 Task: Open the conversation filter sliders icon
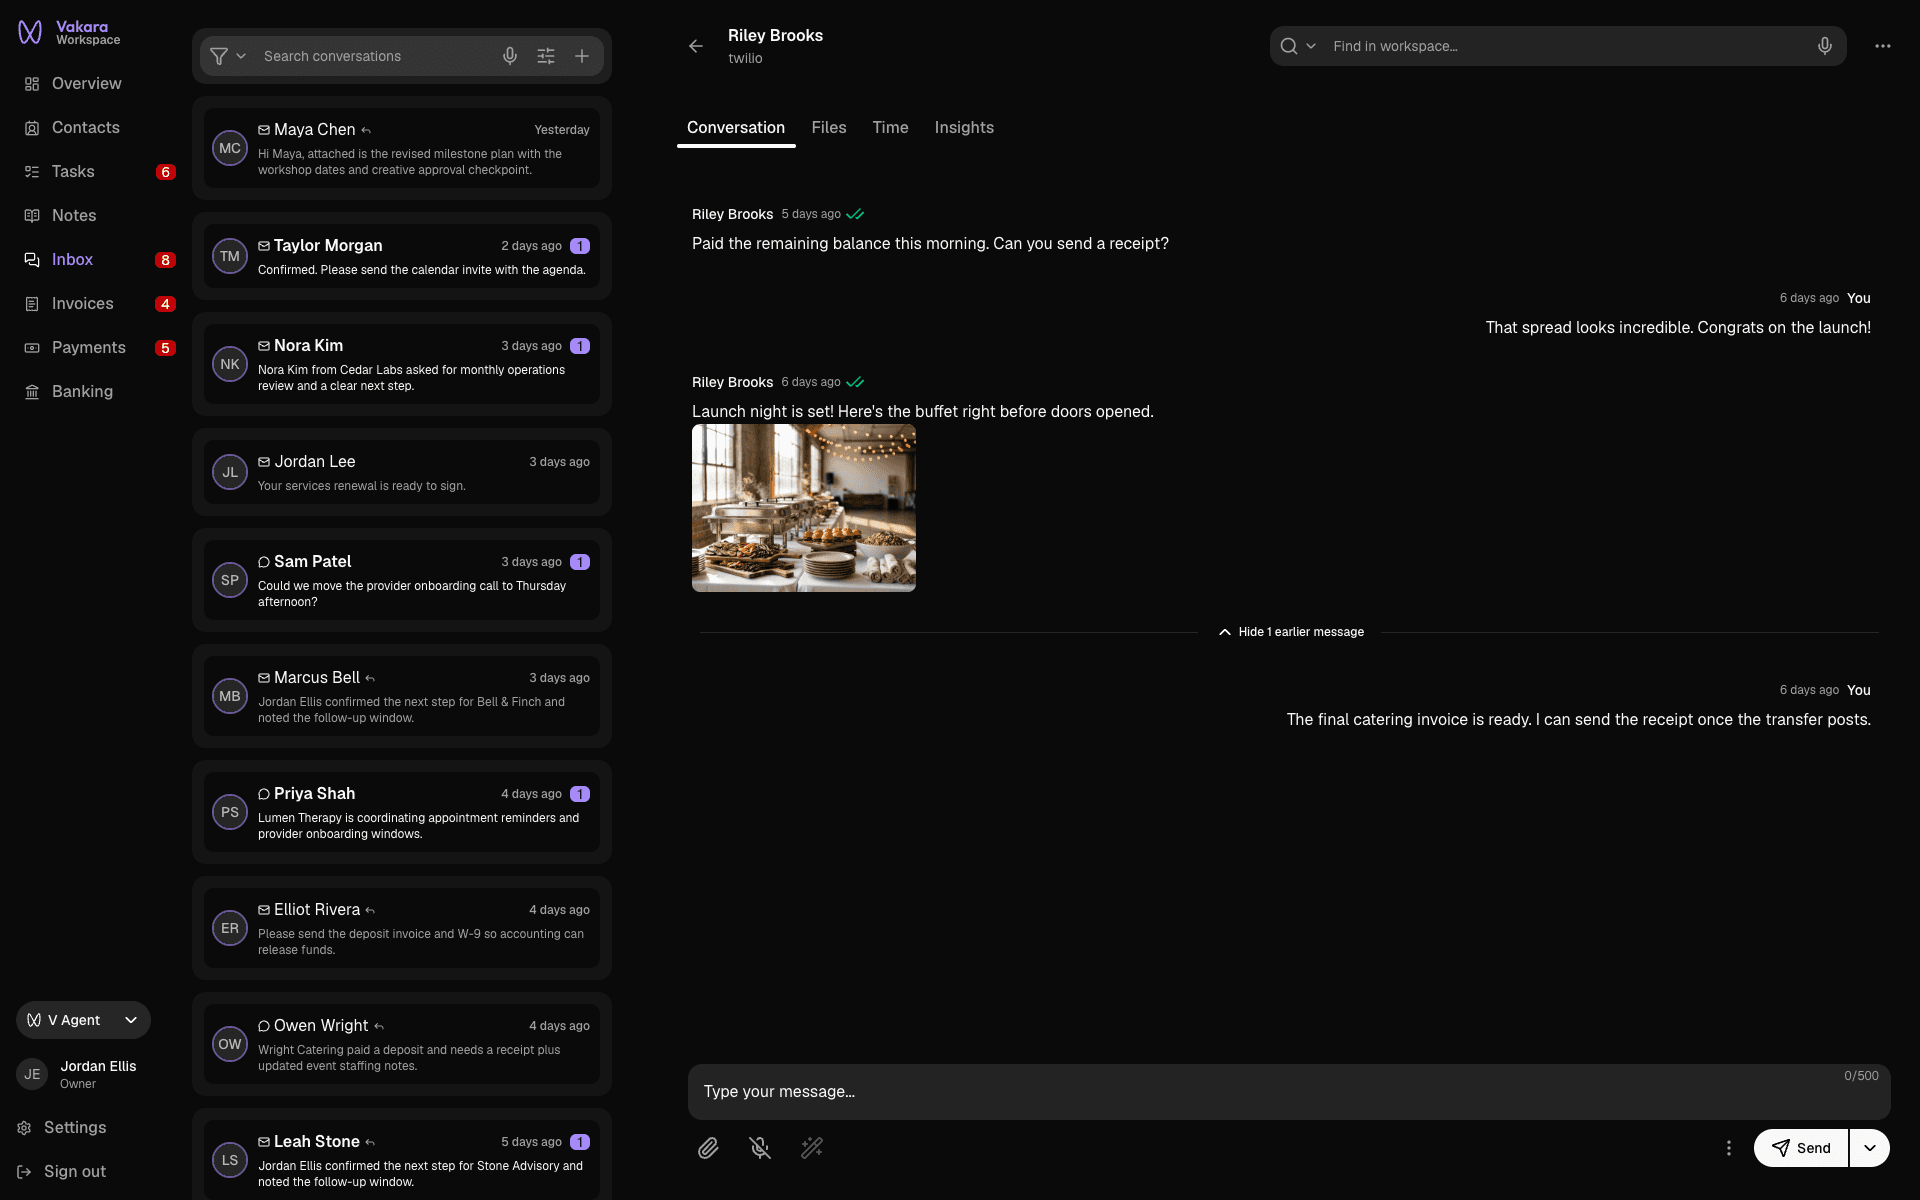(546, 56)
